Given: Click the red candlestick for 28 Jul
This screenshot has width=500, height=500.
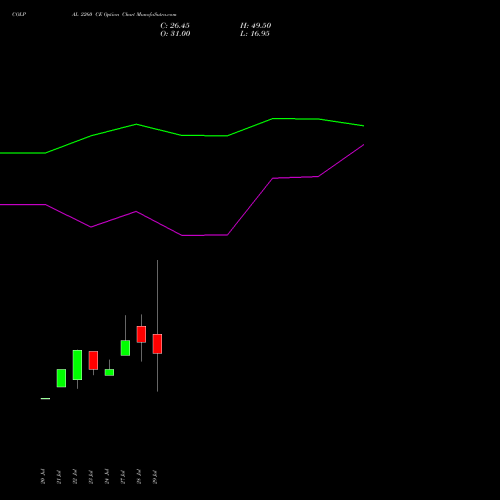Looking at the screenshot, I should pyautogui.click(x=141, y=334).
